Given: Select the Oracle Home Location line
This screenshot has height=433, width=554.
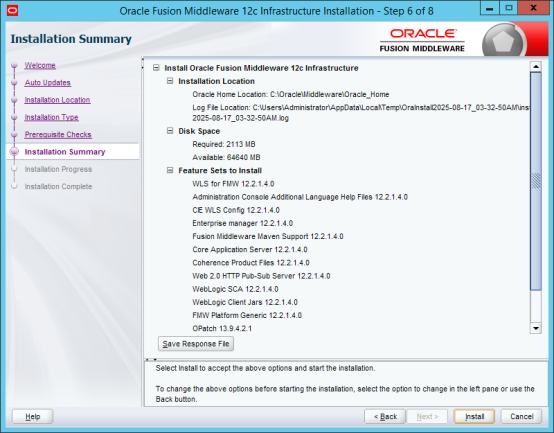Looking at the screenshot, I should tap(290, 94).
